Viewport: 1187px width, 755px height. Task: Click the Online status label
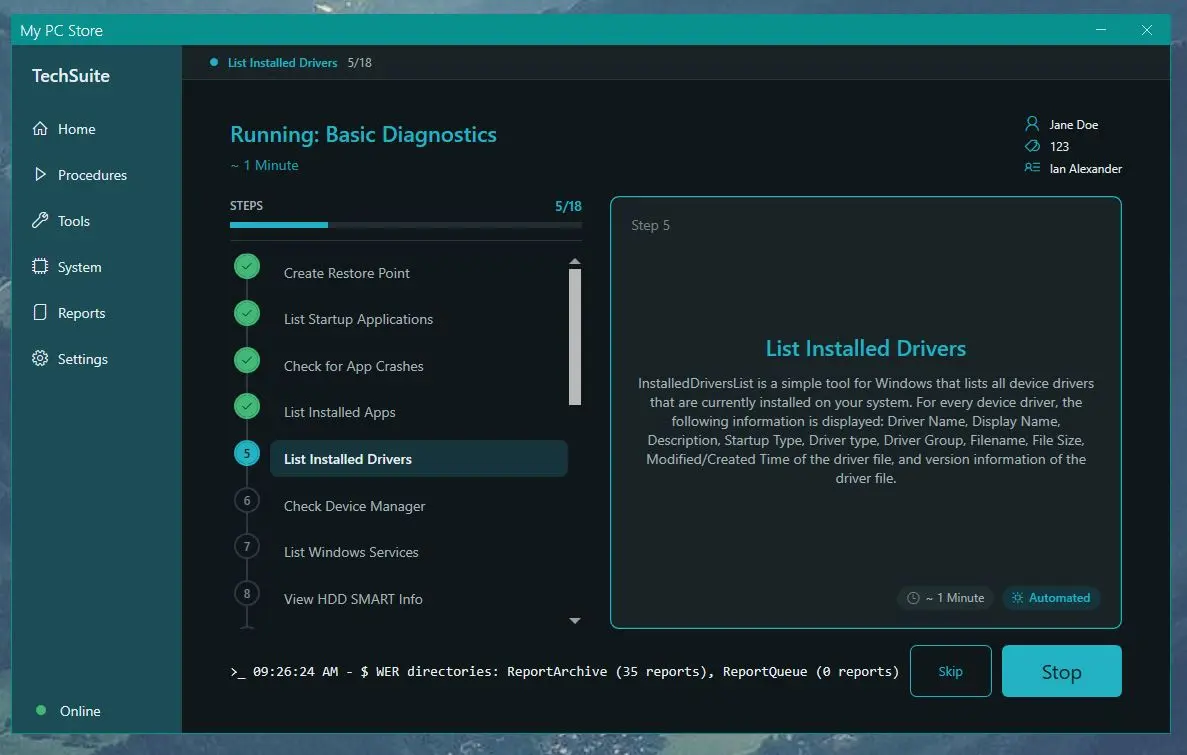coord(80,711)
